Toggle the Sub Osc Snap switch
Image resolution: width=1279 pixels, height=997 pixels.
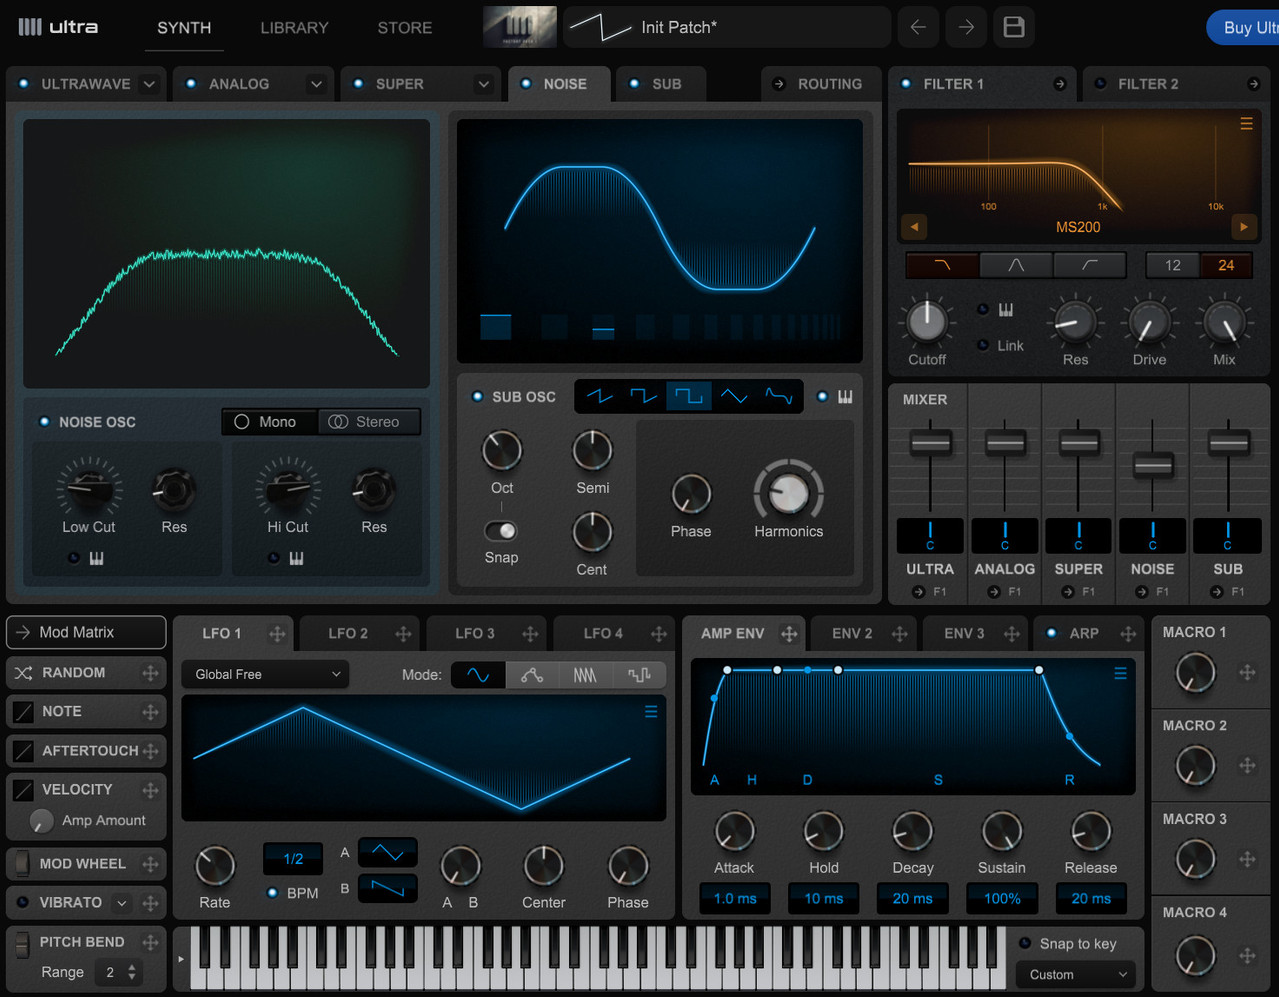501,530
